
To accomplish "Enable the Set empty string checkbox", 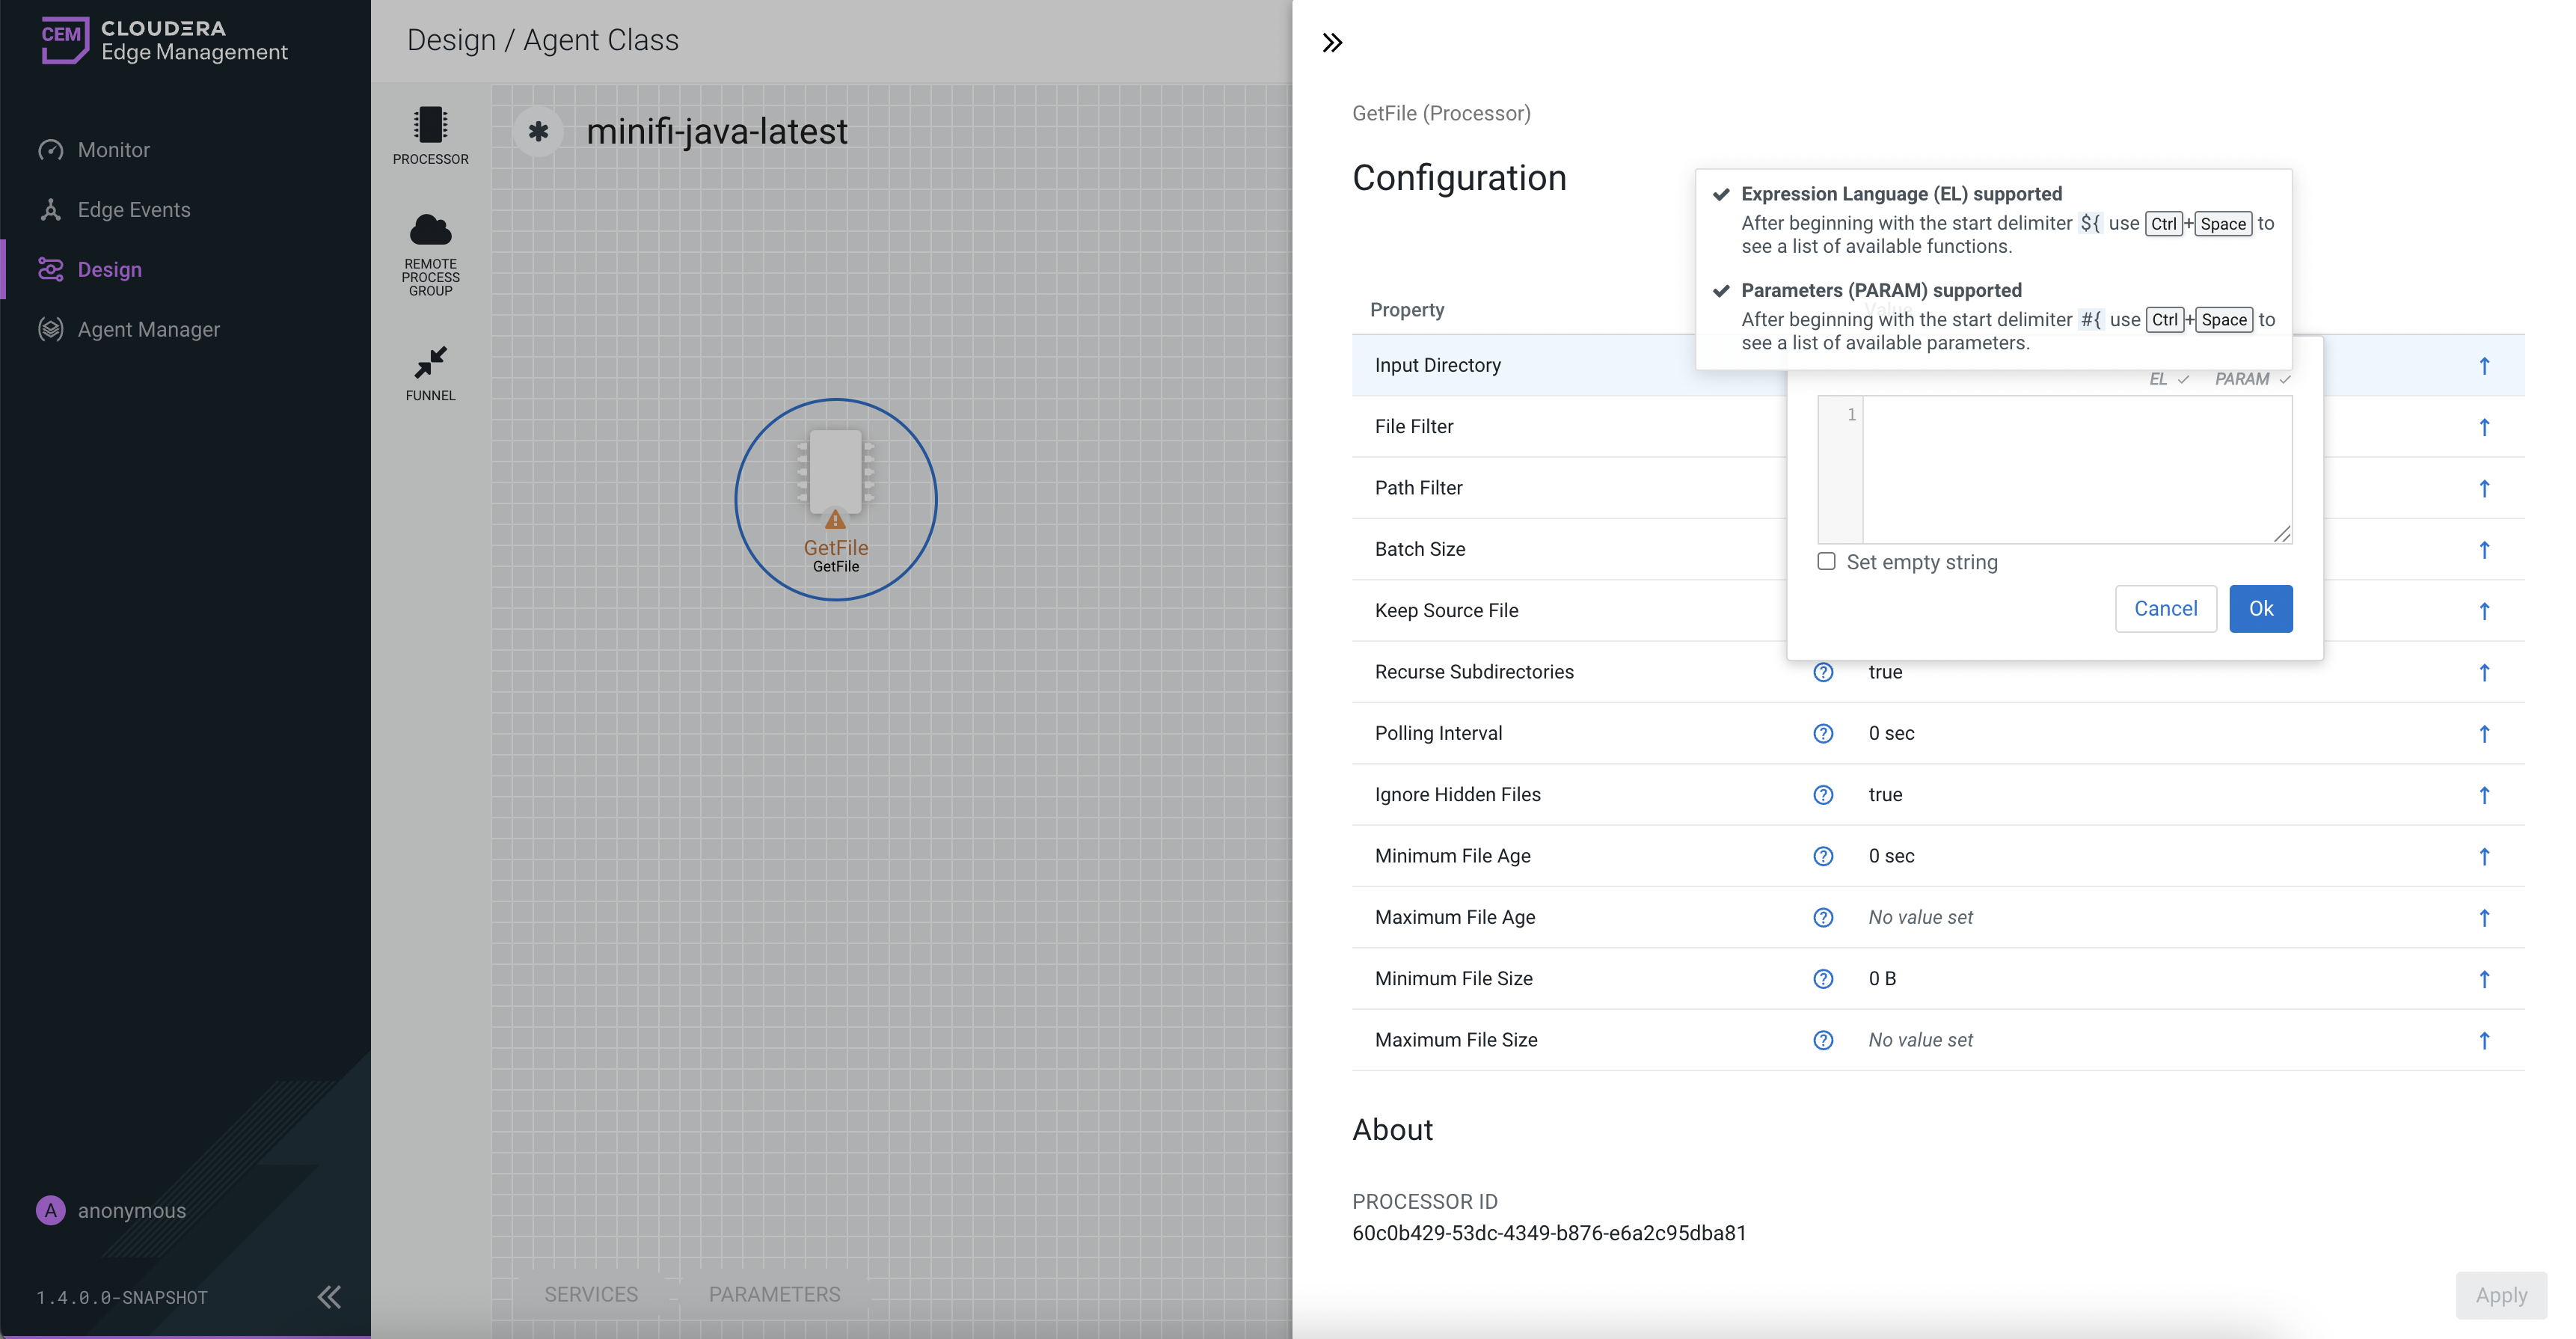I will tap(1826, 562).
